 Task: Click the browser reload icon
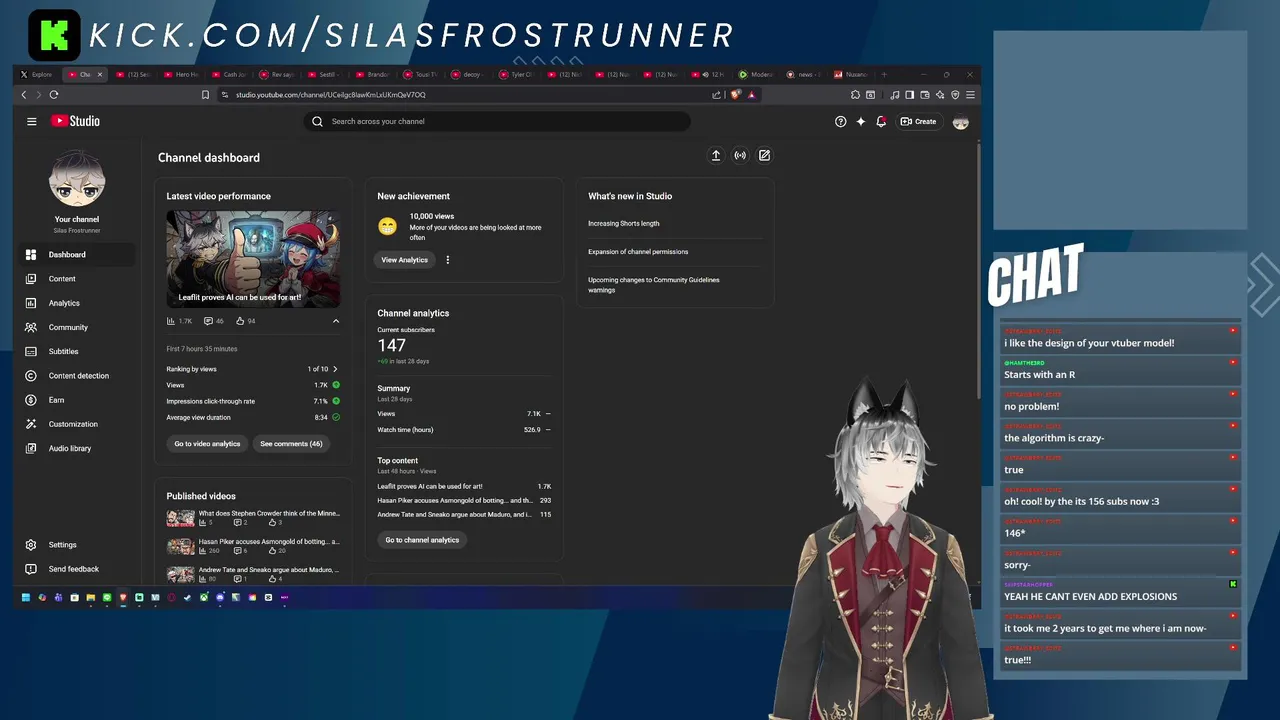[x=54, y=95]
